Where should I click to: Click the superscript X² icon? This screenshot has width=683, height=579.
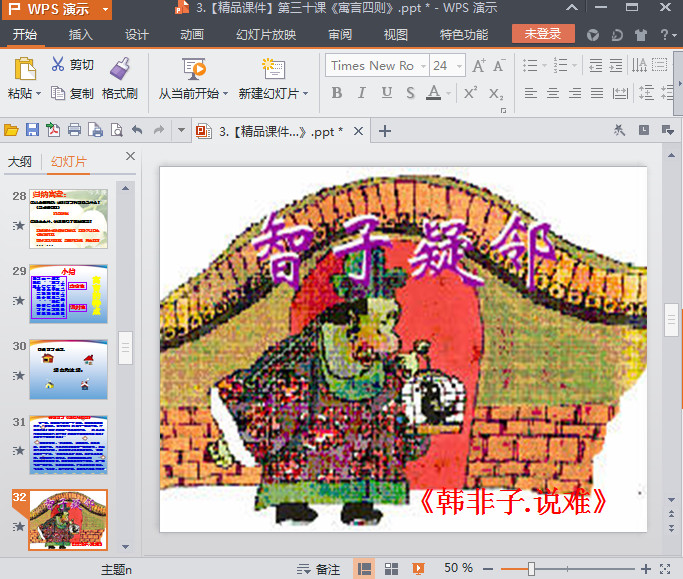pyautogui.click(x=471, y=93)
